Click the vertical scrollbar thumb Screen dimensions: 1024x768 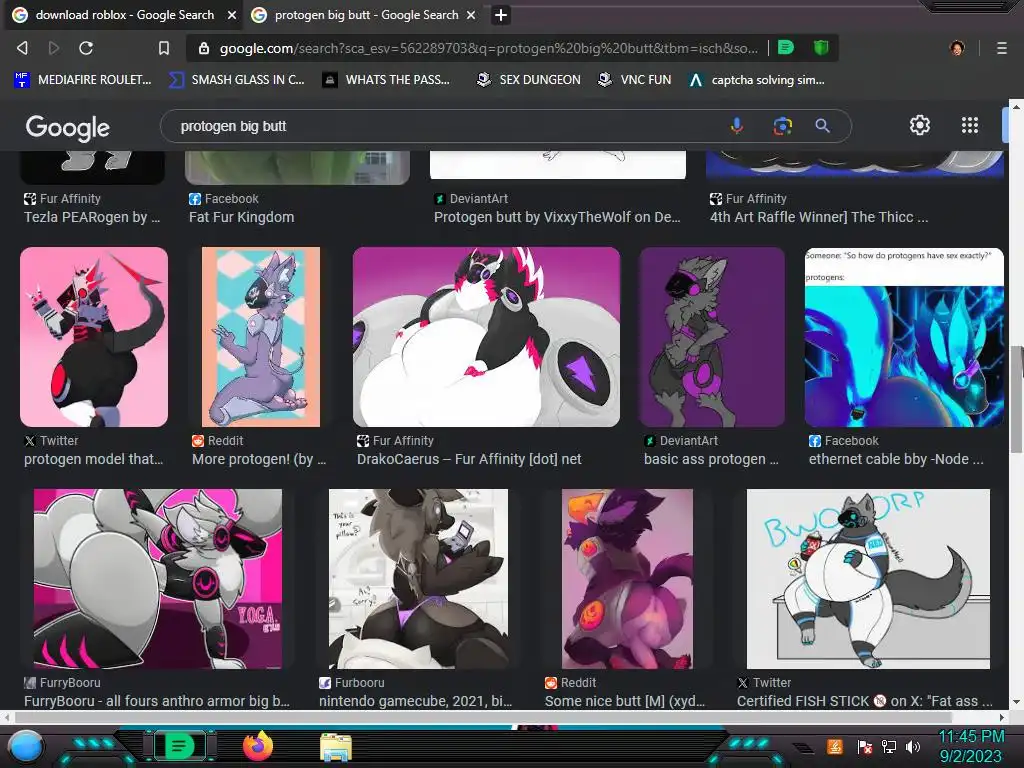click(1016, 398)
